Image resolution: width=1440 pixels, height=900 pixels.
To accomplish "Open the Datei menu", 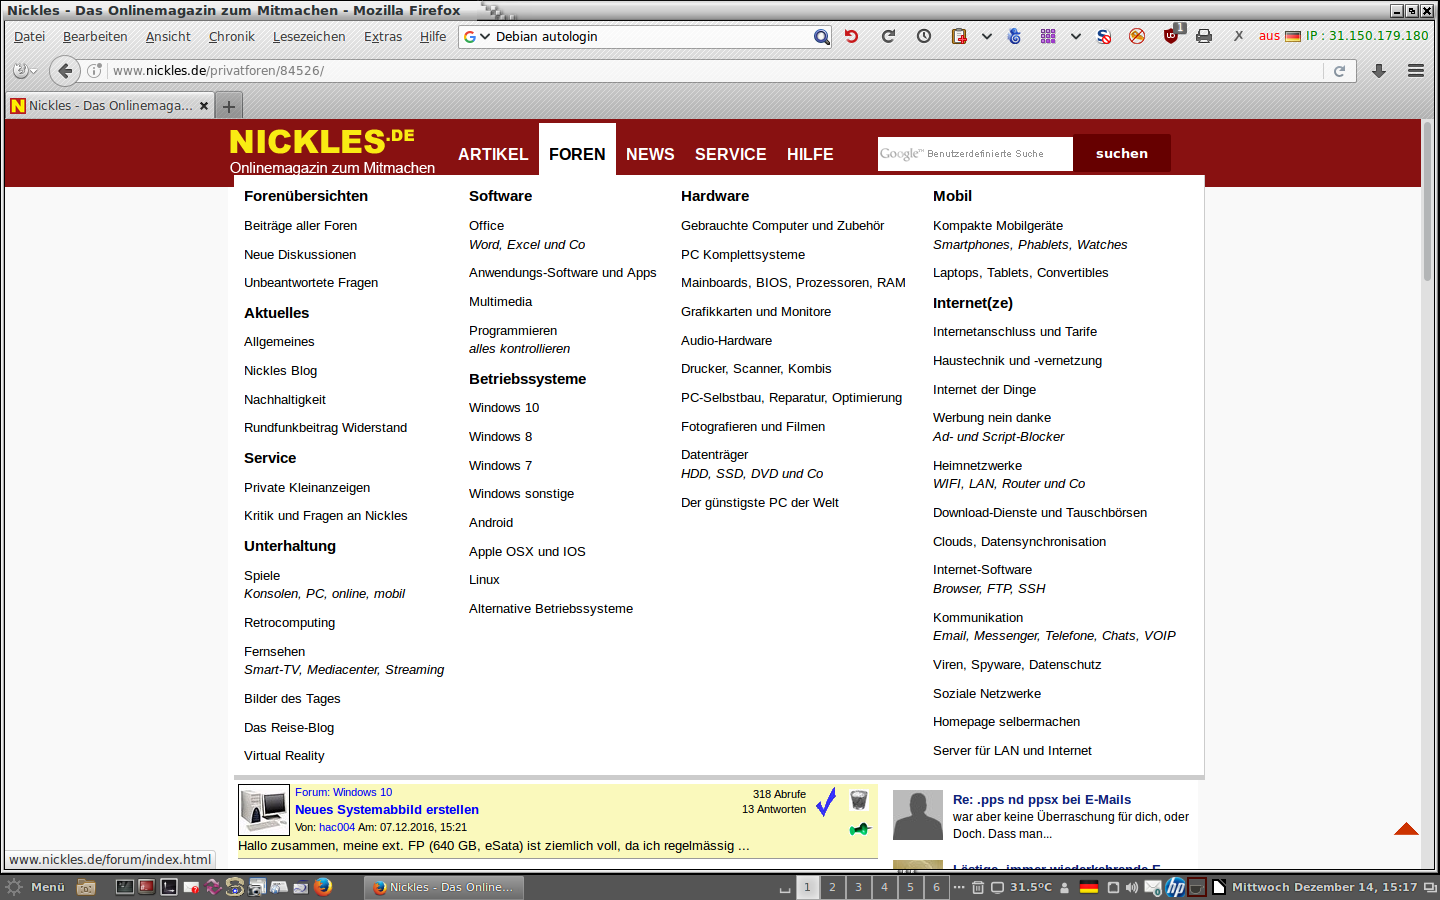I will 29,37.
